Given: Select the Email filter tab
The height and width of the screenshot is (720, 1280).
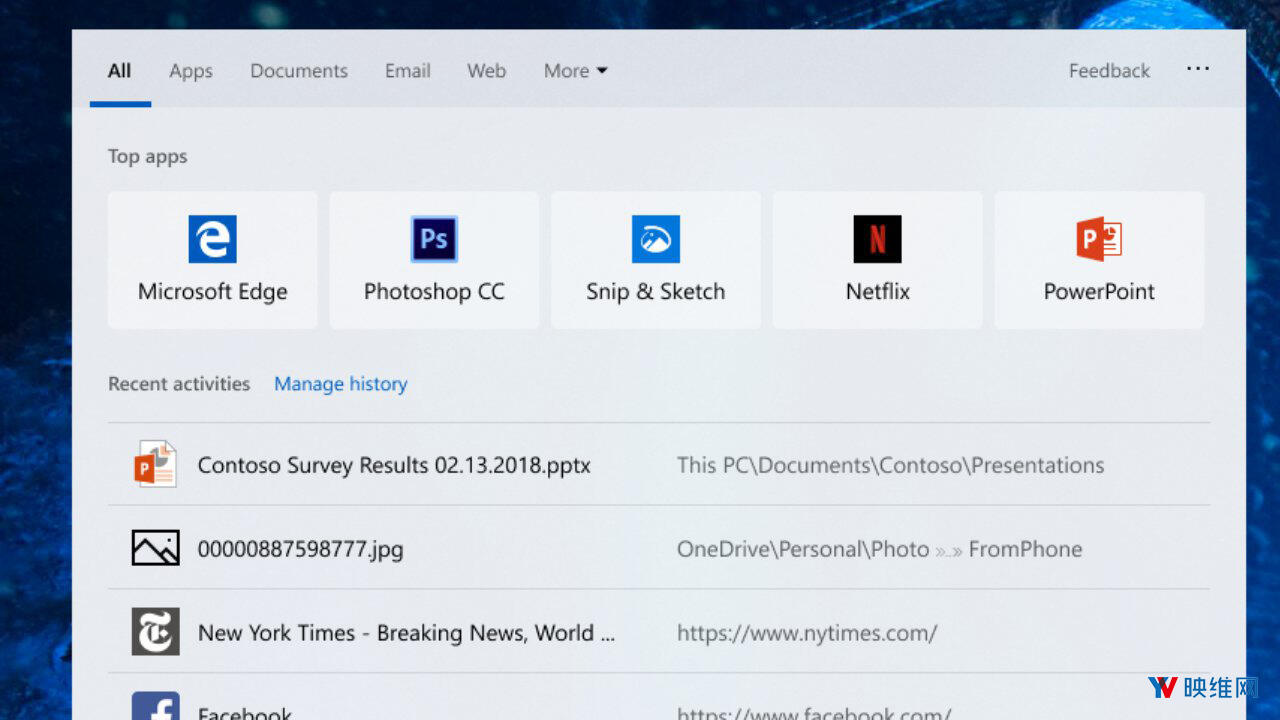Looking at the screenshot, I should pyautogui.click(x=407, y=71).
